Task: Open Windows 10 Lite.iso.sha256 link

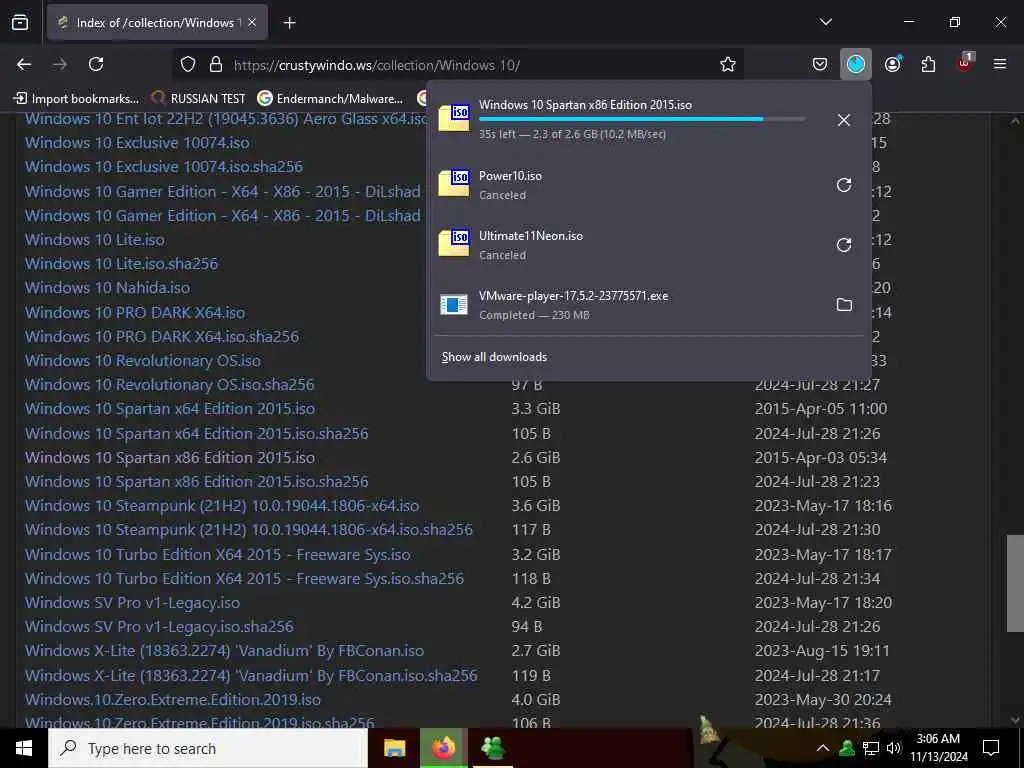Action: (121, 264)
